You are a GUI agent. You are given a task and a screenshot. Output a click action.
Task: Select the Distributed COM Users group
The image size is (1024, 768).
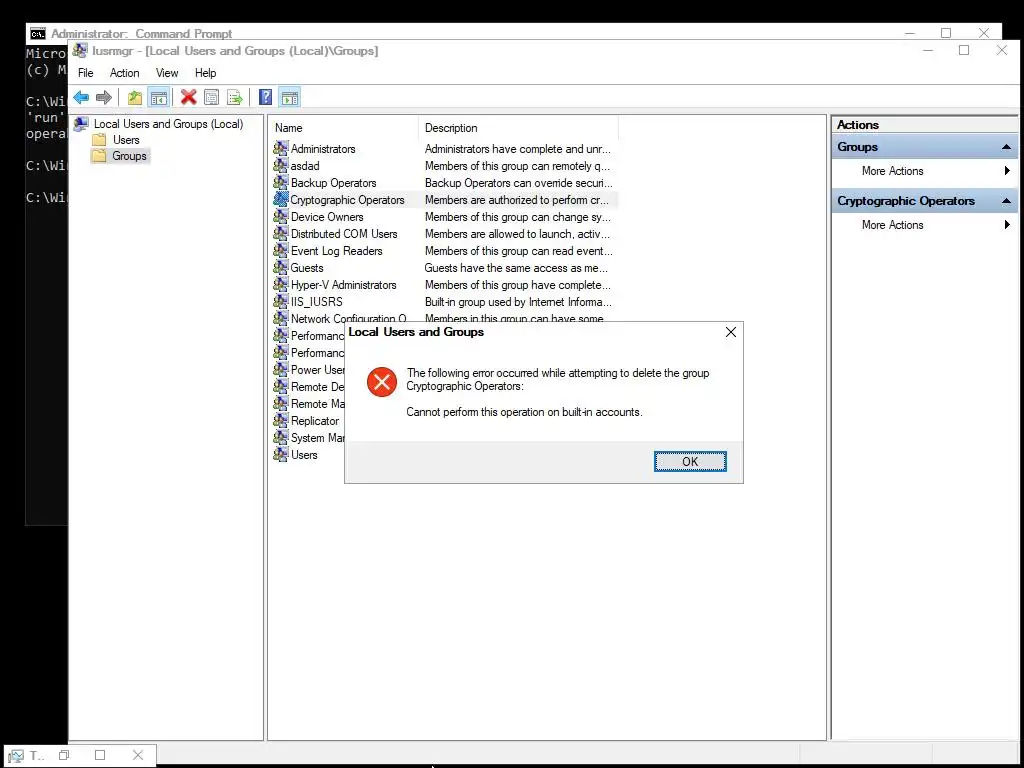tap(344, 234)
